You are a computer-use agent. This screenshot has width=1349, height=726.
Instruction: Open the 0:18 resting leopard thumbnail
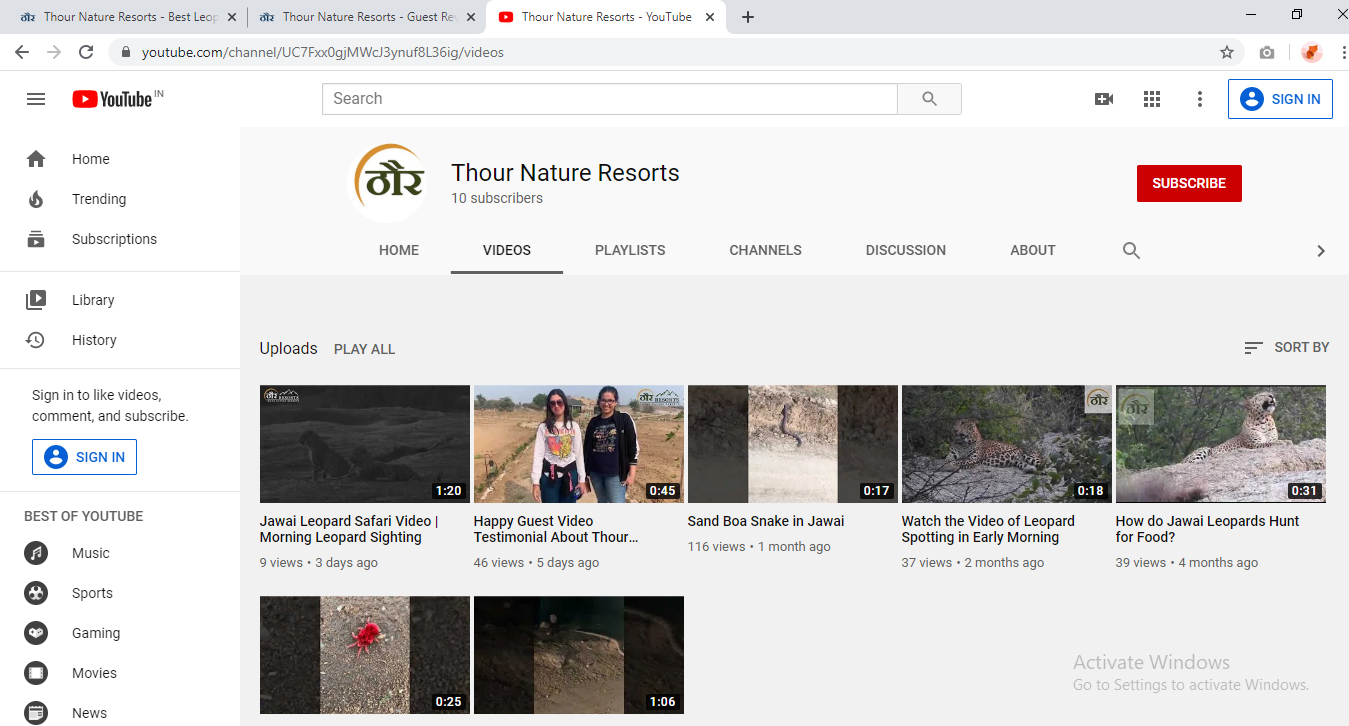pos(1007,444)
